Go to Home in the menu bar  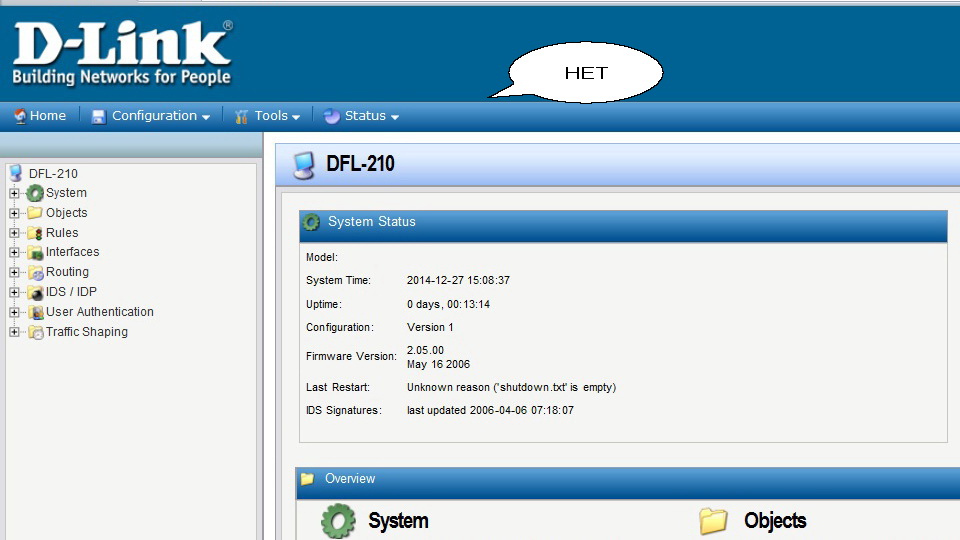(x=47, y=116)
